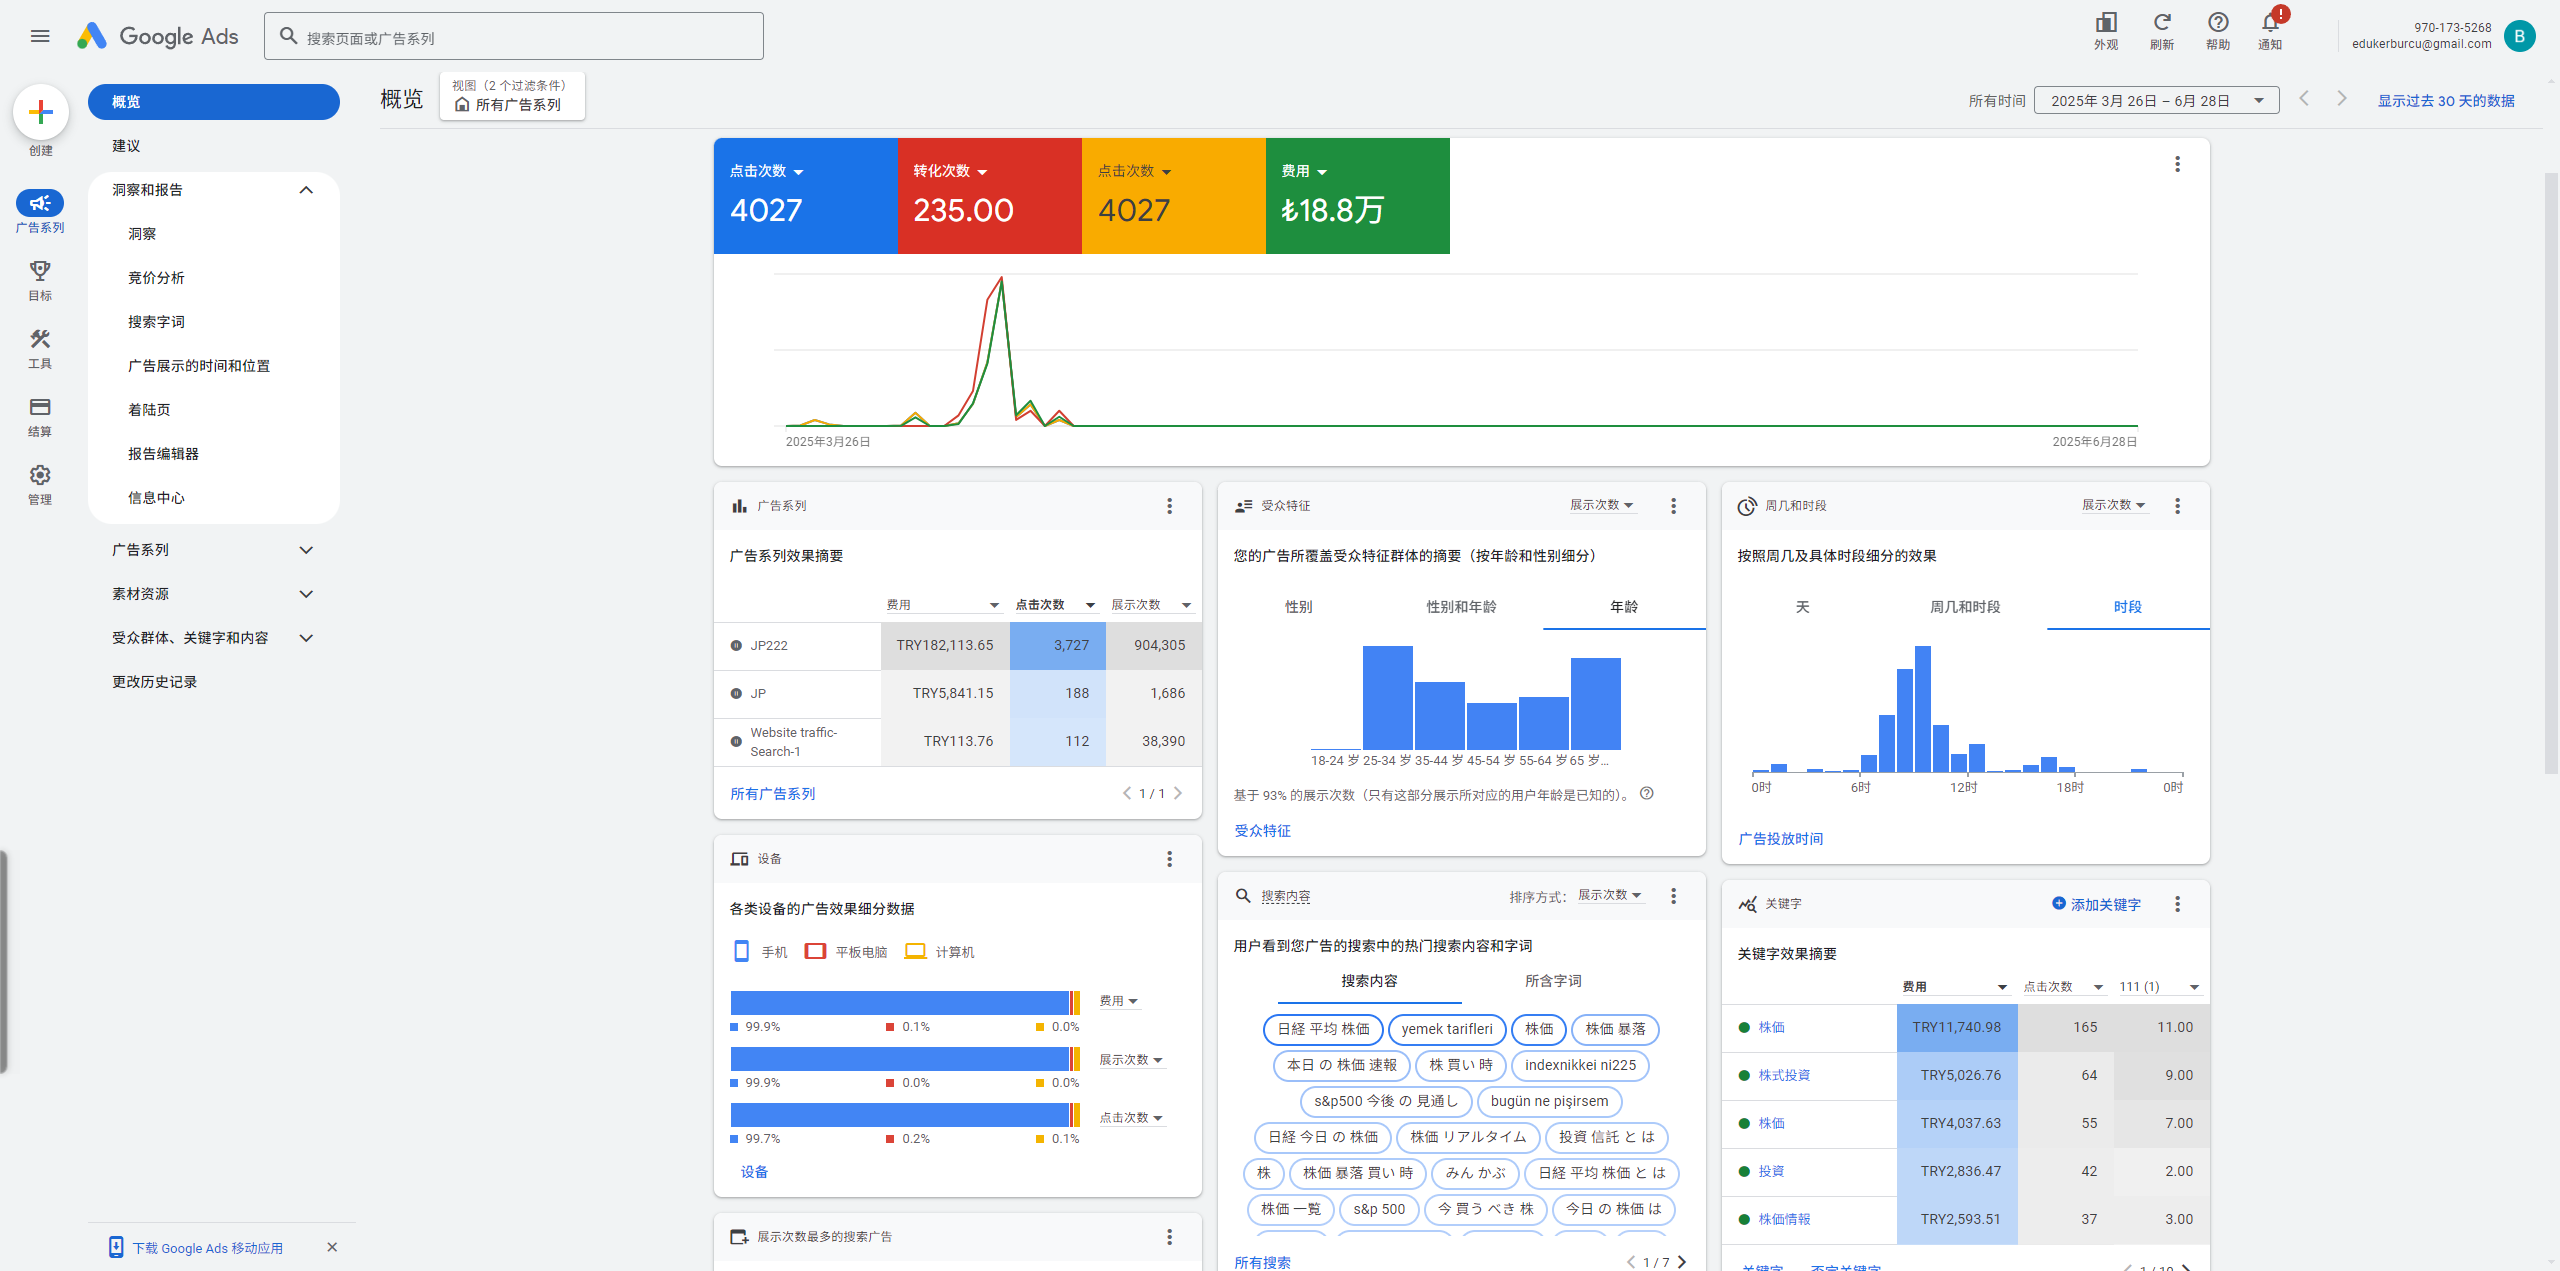Click 显示过去 30 天的数据 link

(2445, 101)
